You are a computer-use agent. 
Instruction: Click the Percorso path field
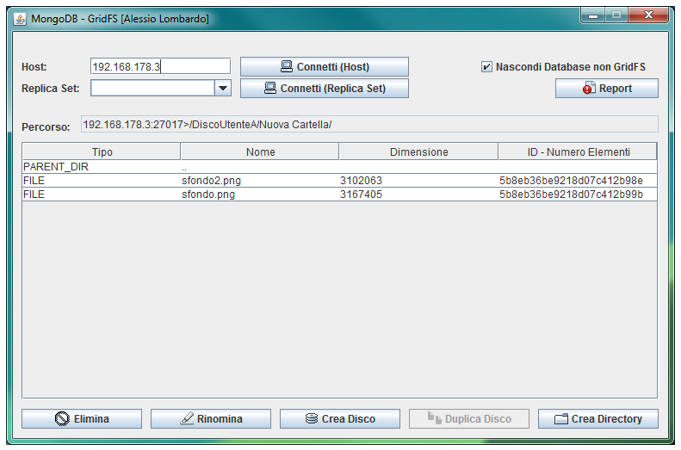(x=370, y=125)
